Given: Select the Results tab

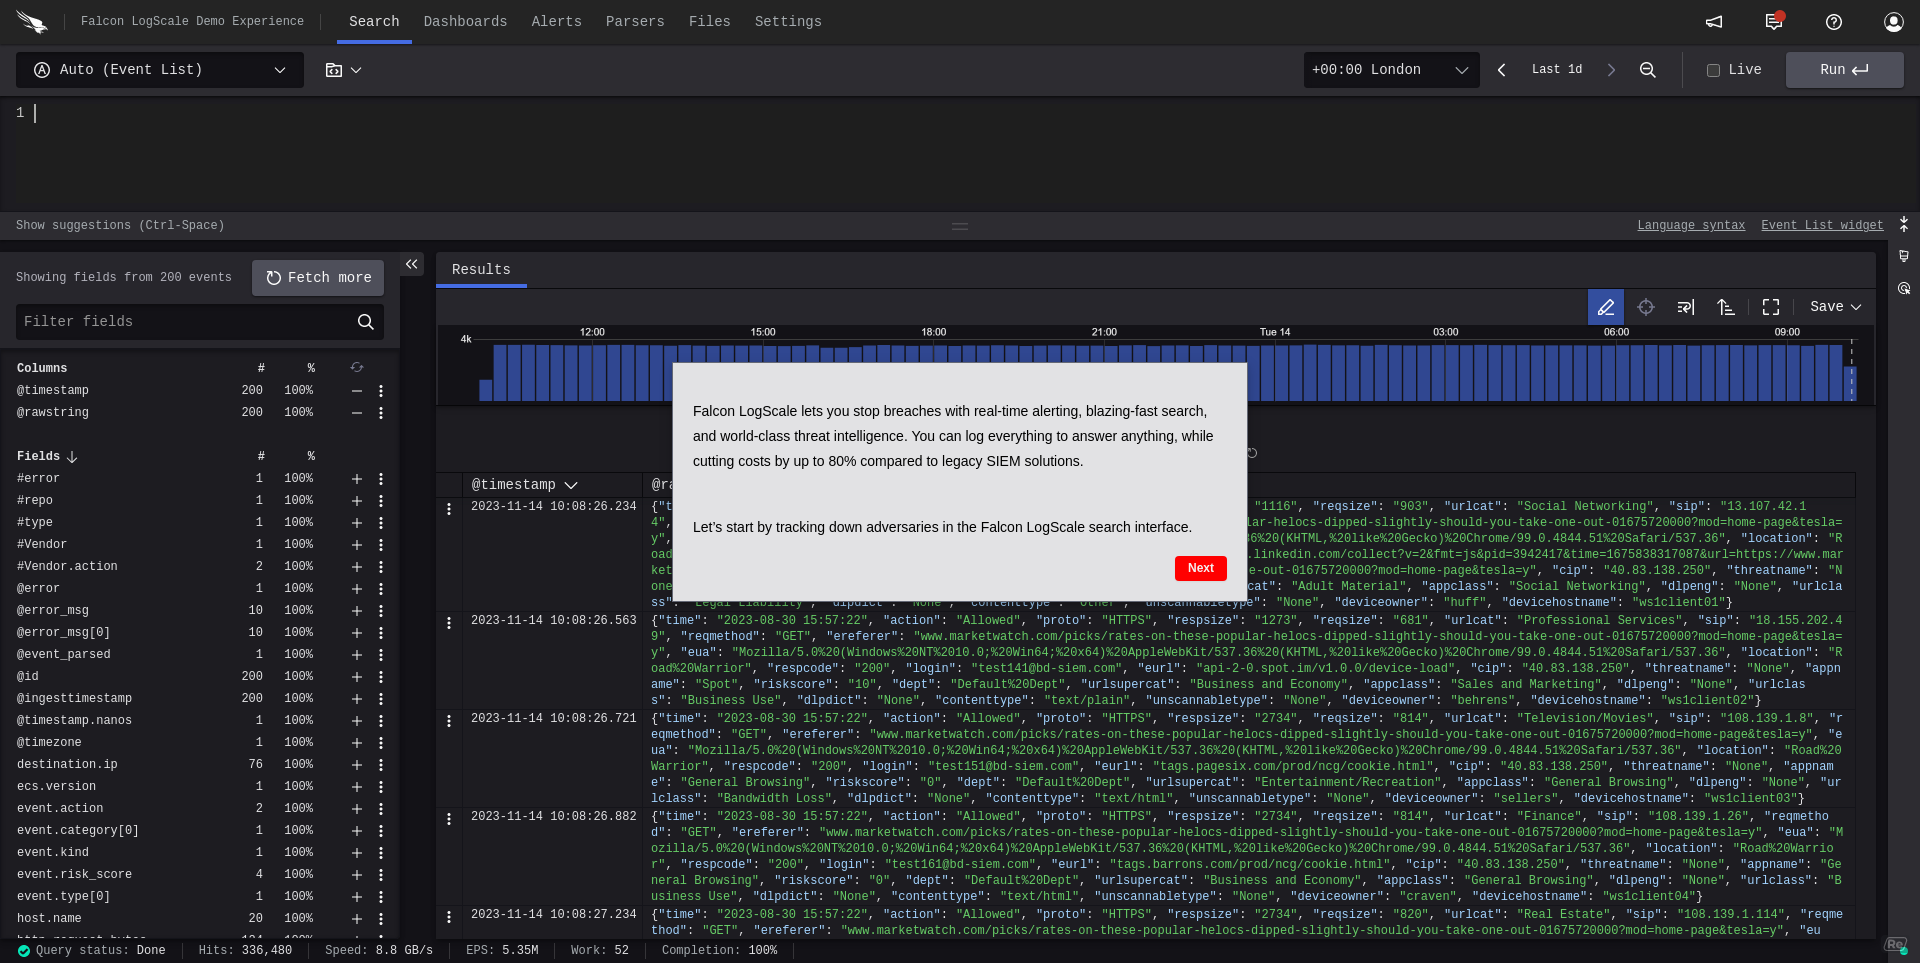Looking at the screenshot, I should pos(481,270).
